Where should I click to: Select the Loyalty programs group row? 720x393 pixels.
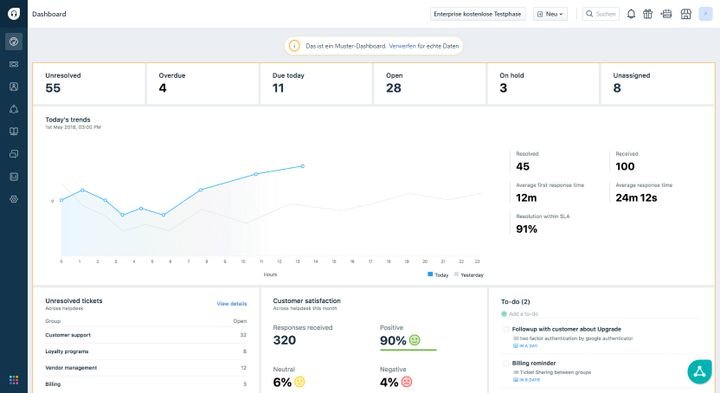(146, 351)
